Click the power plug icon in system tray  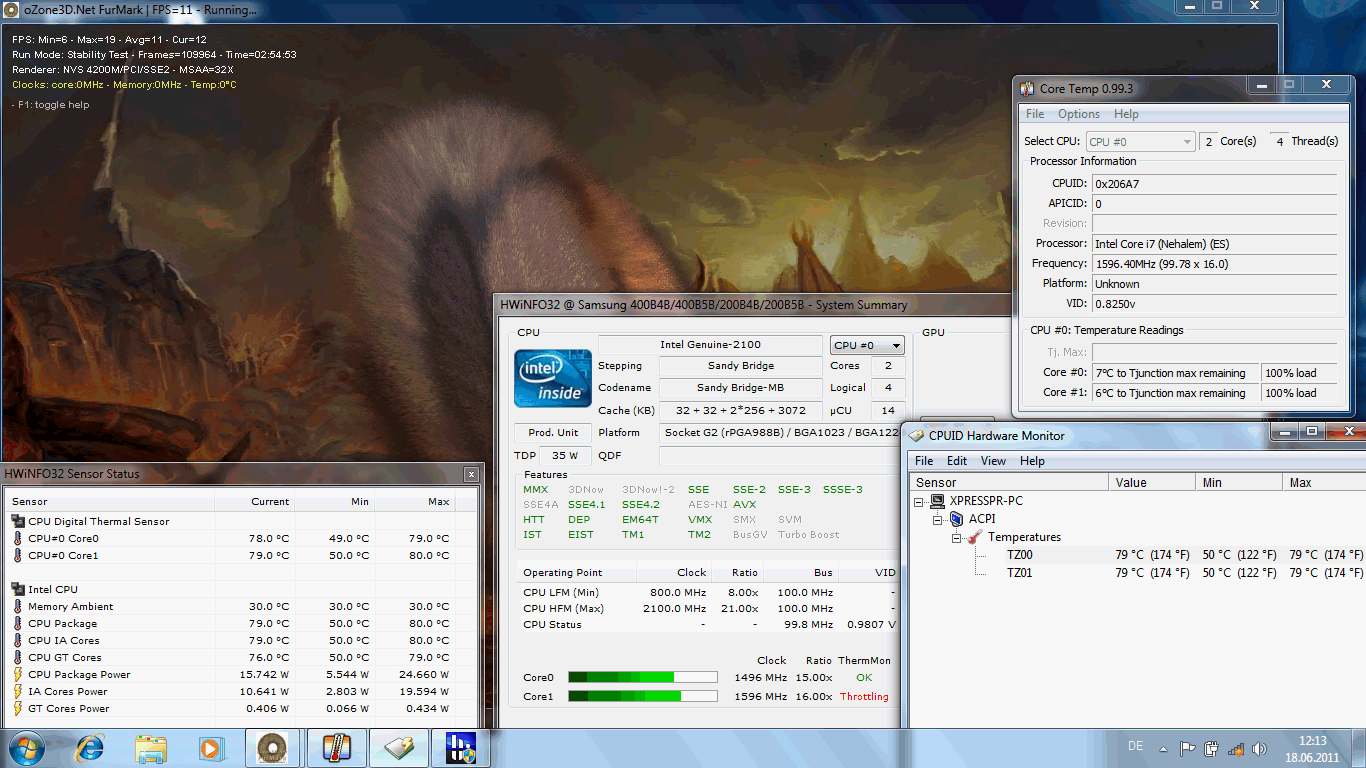point(1212,748)
